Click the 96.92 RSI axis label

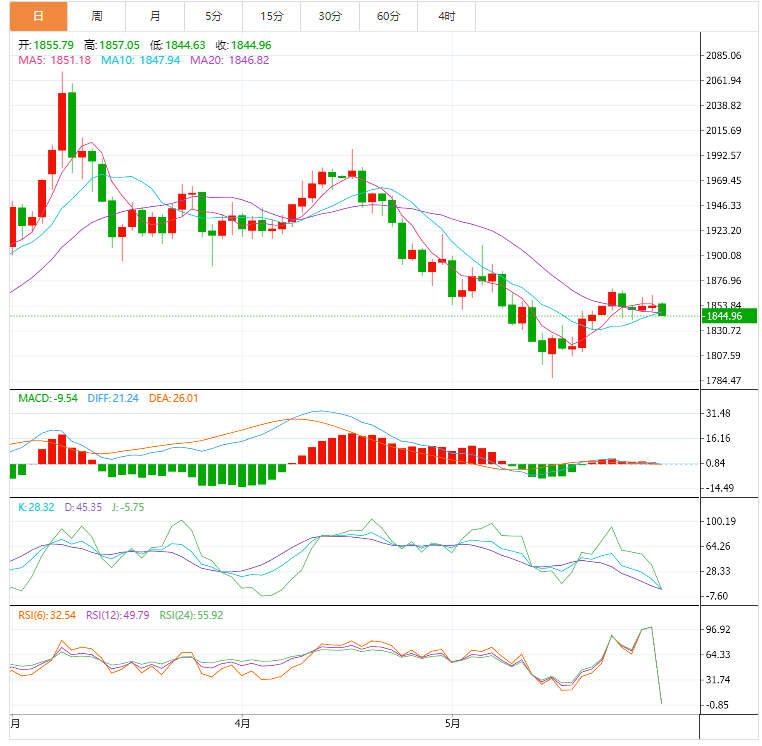[718, 630]
